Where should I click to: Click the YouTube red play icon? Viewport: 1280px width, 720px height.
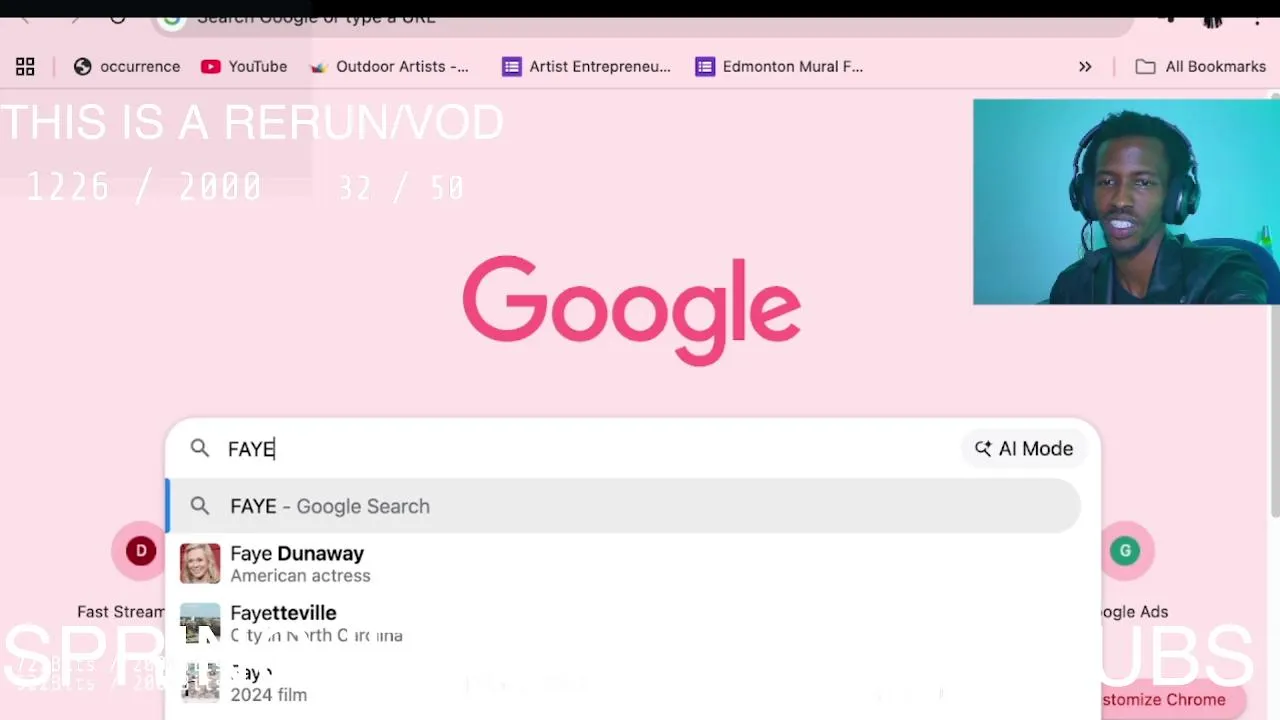point(210,67)
